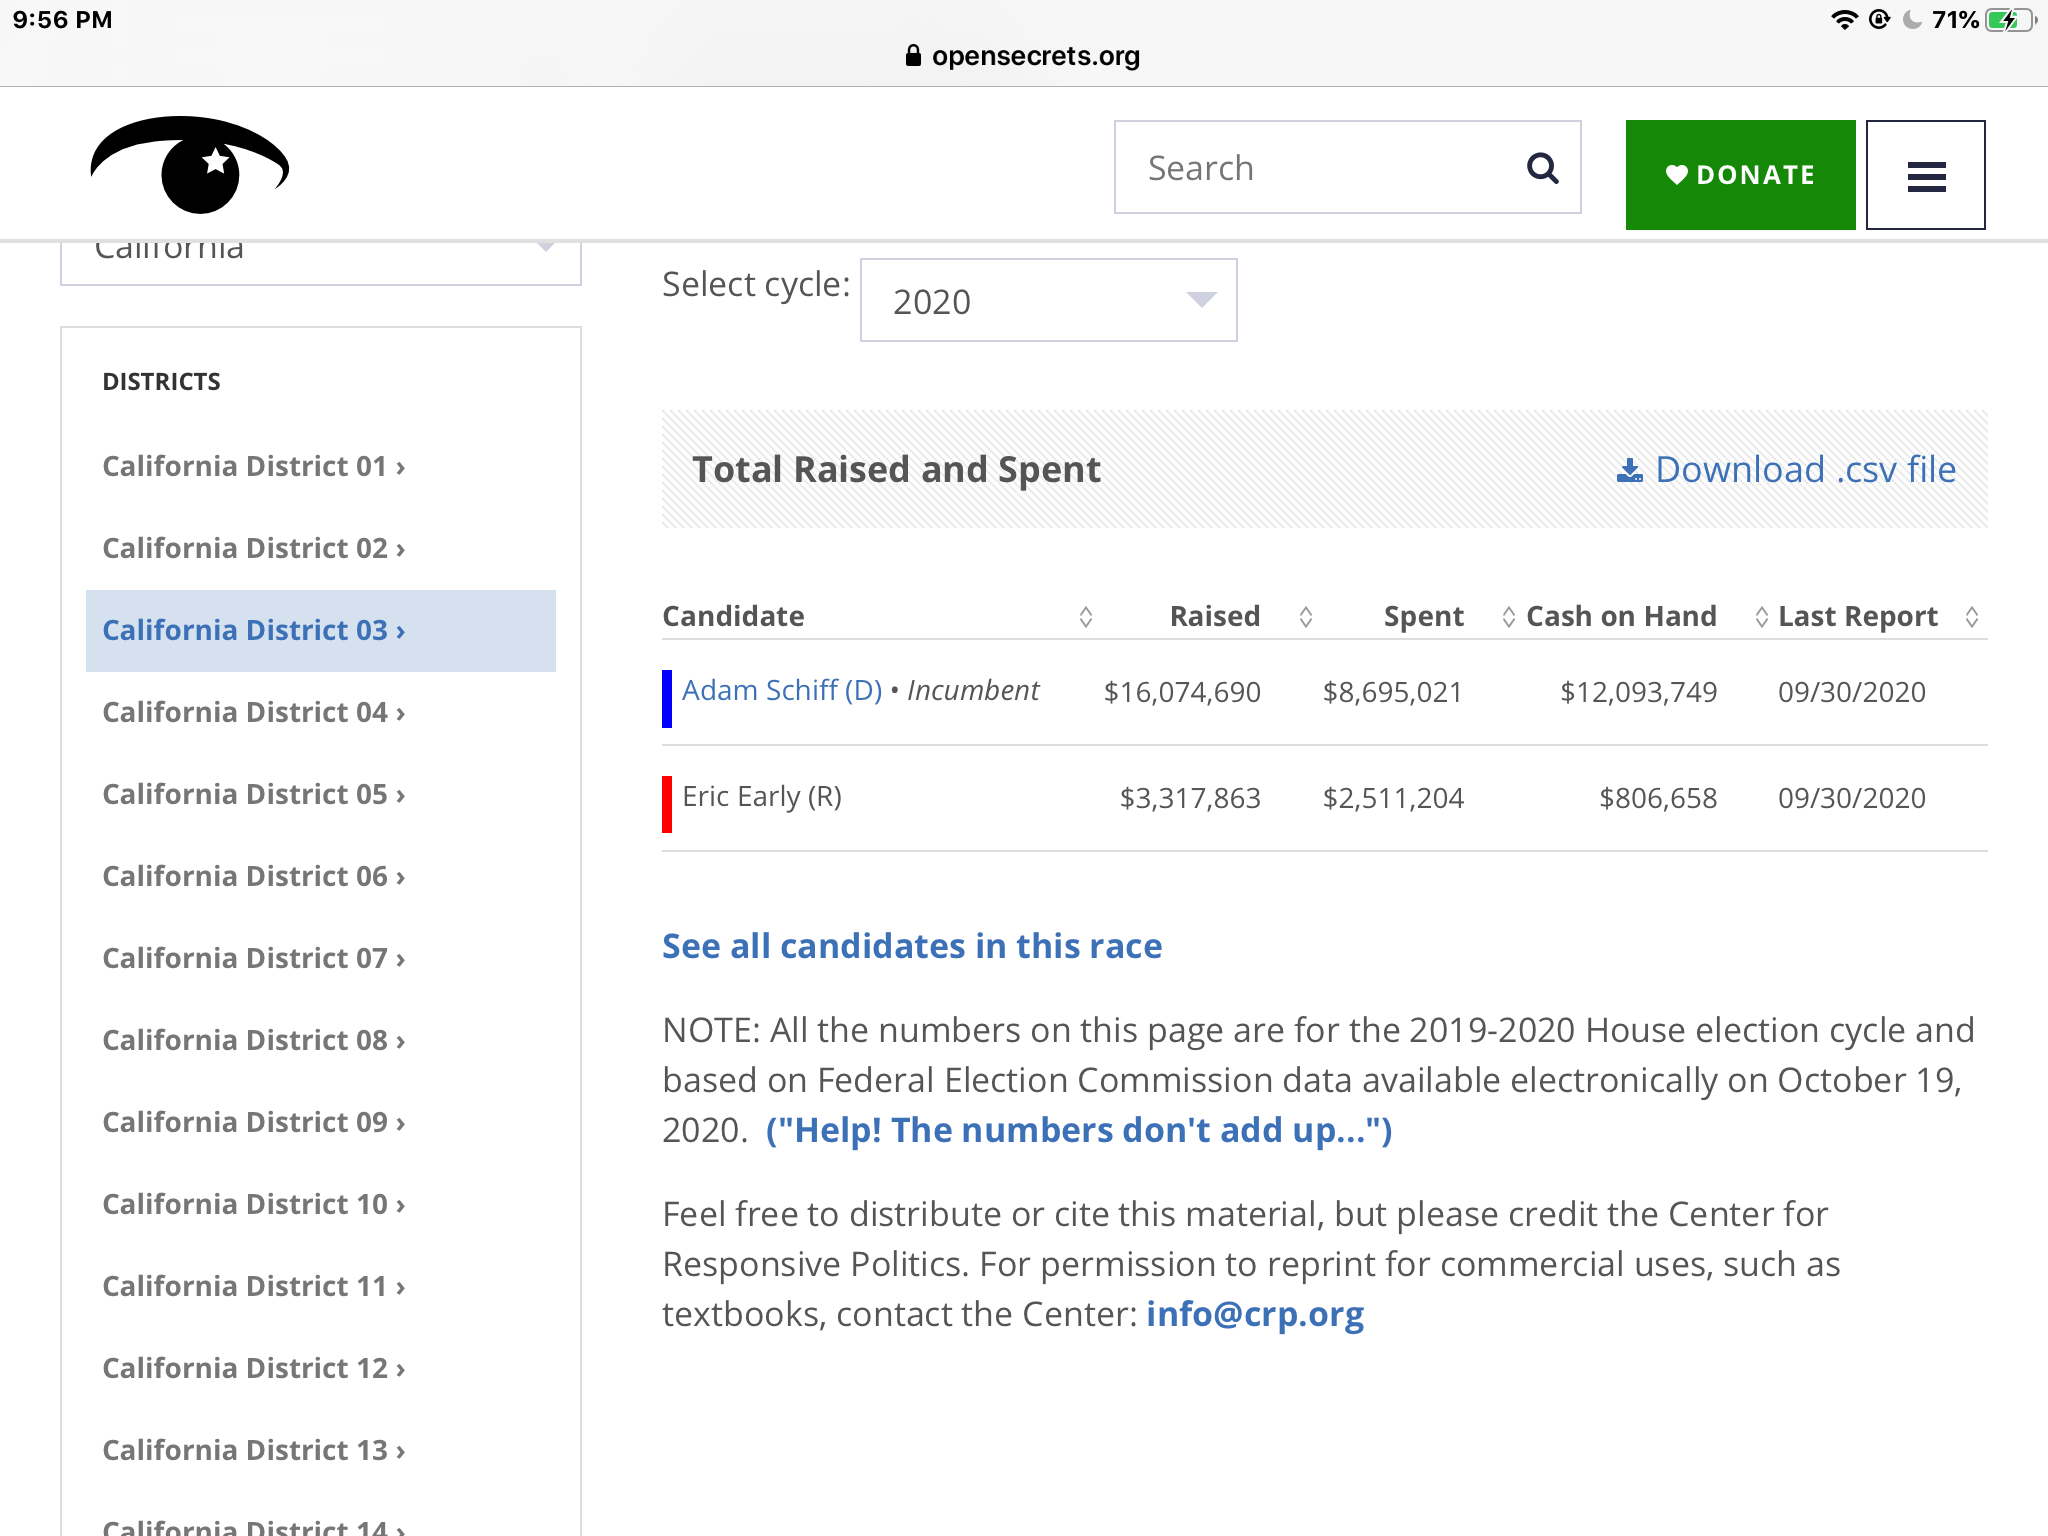Click Download .csv file link
2048x1536 pixels.
click(x=1786, y=470)
